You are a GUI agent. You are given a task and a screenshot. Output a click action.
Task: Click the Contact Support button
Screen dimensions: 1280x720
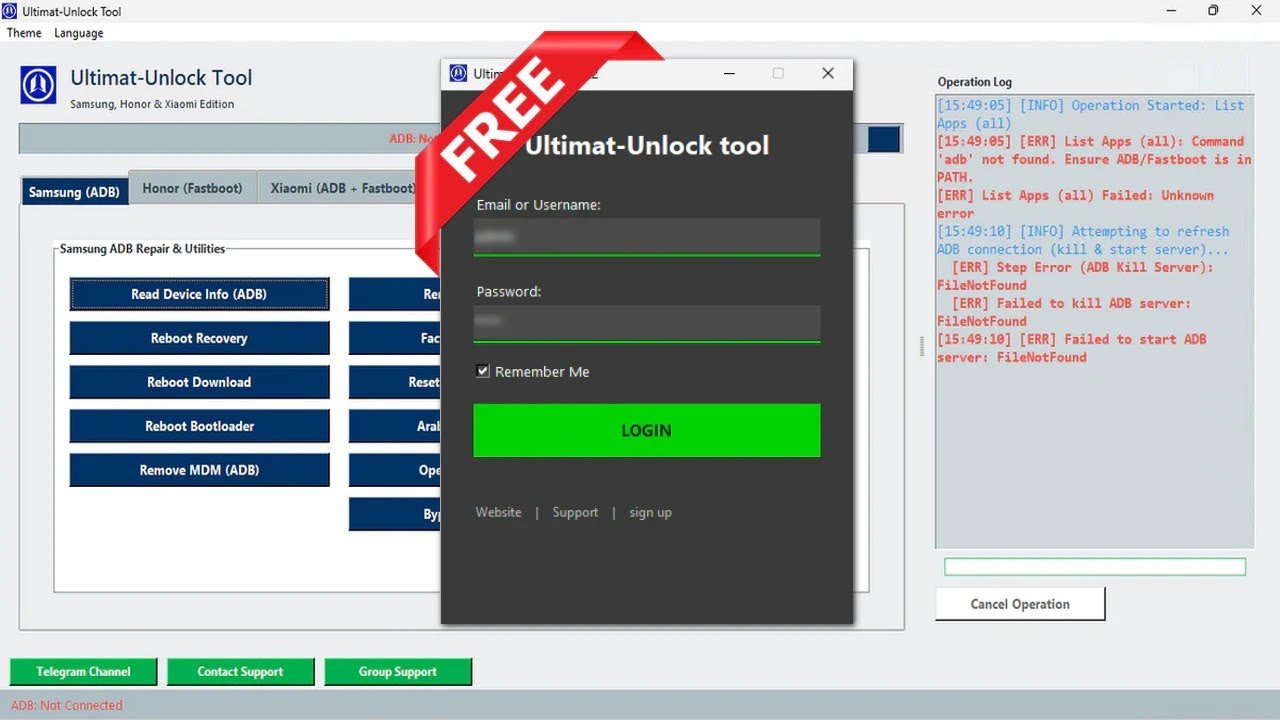[x=240, y=672]
